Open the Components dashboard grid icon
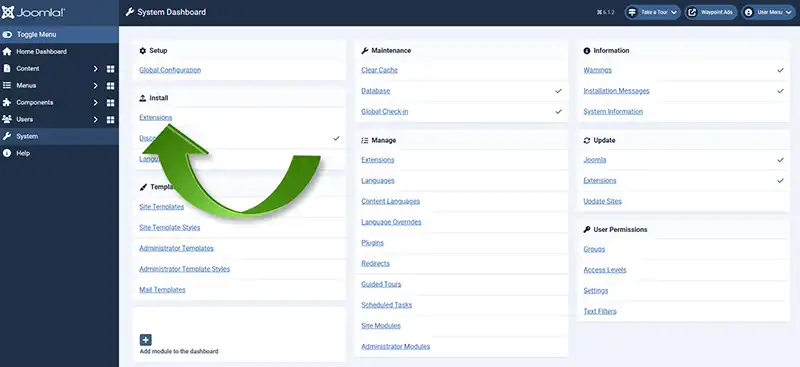 click(110, 103)
